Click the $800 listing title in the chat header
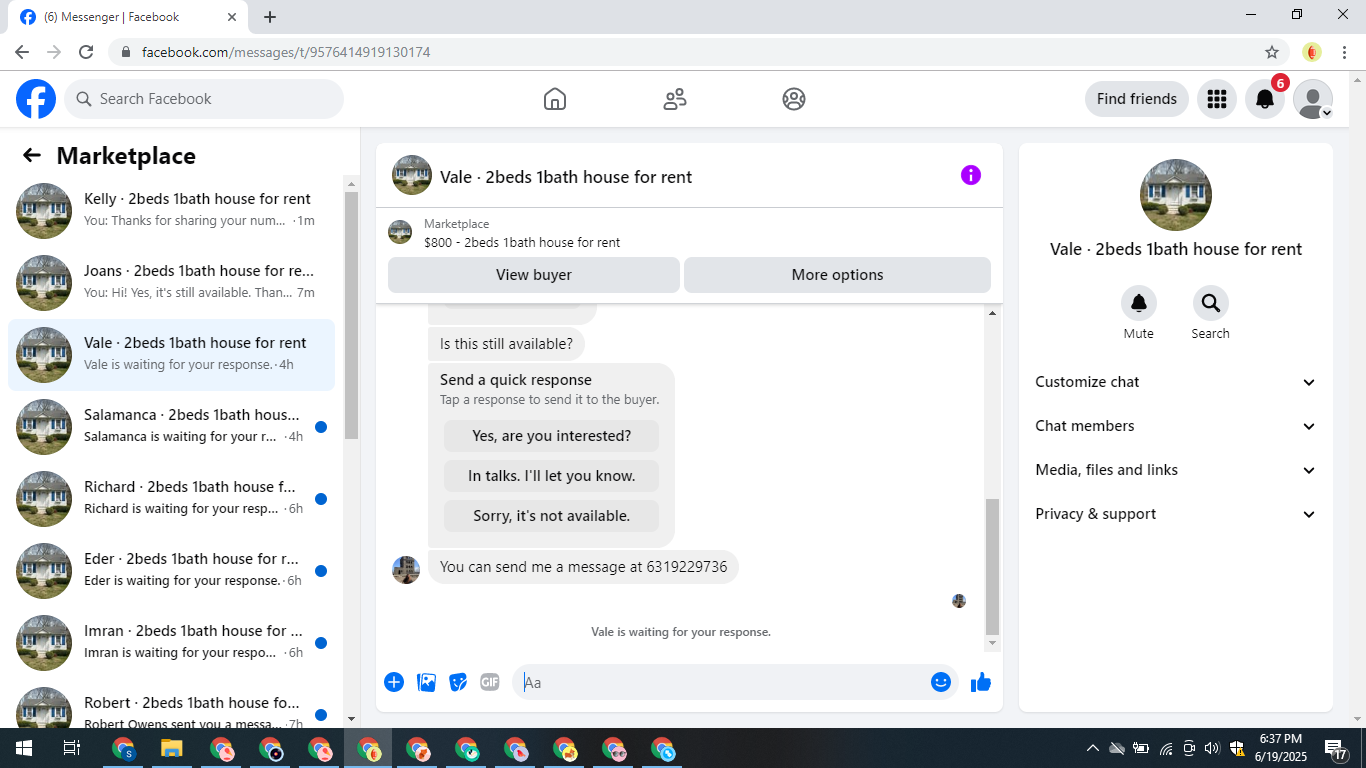The height and width of the screenshot is (768, 1366). [x=522, y=242]
